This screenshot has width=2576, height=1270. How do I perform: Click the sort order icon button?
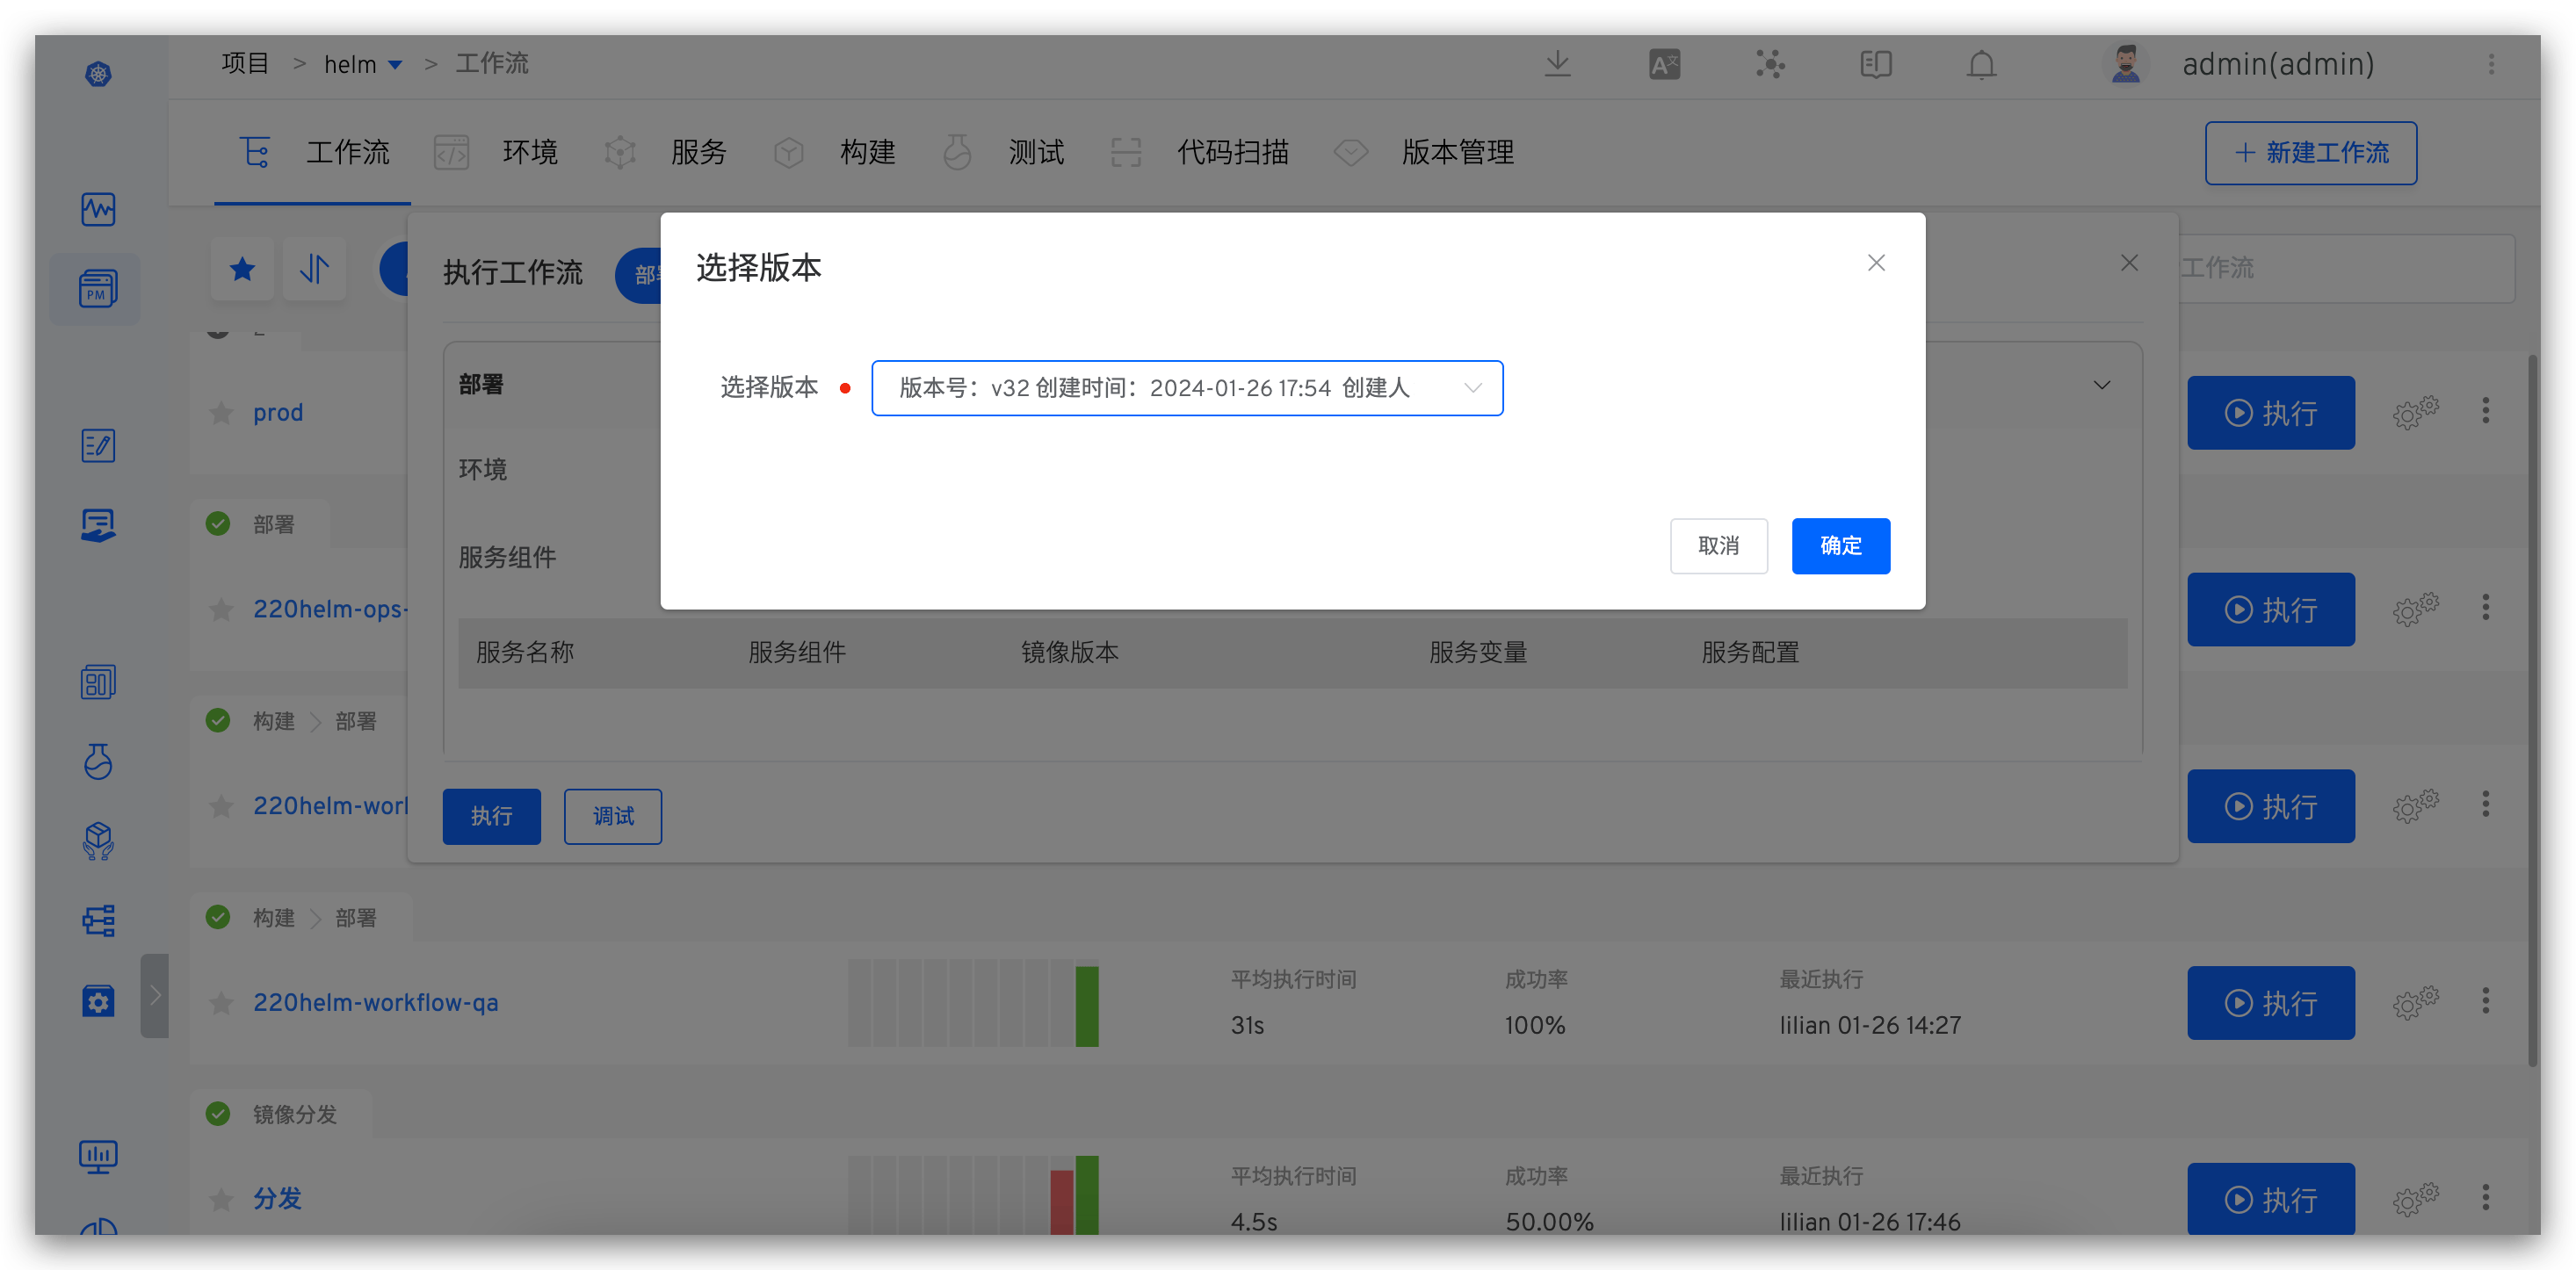(314, 269)
